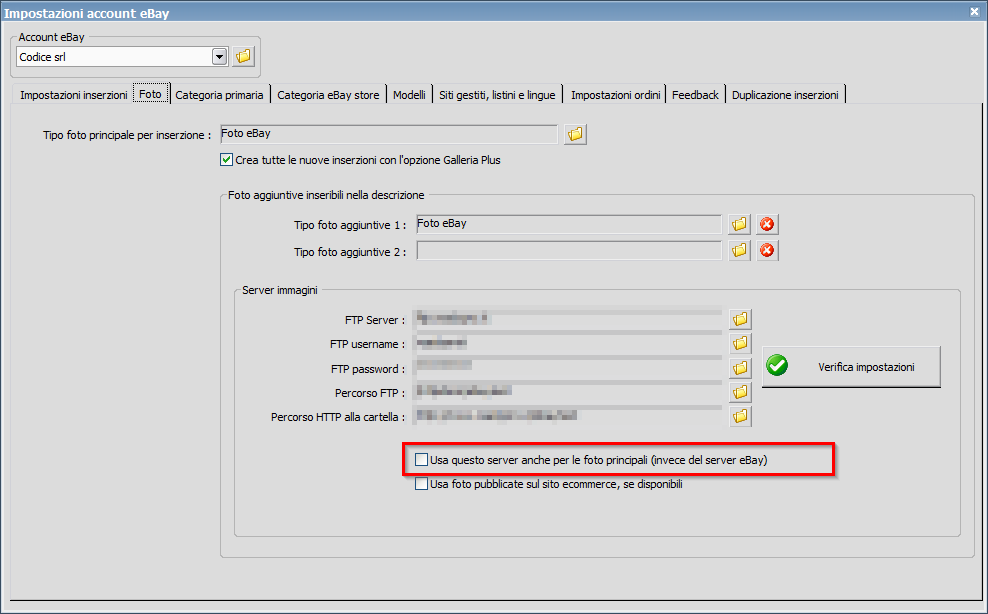Go to the Modelli tab
988x614 pixels.
click(x=410, y=95)
